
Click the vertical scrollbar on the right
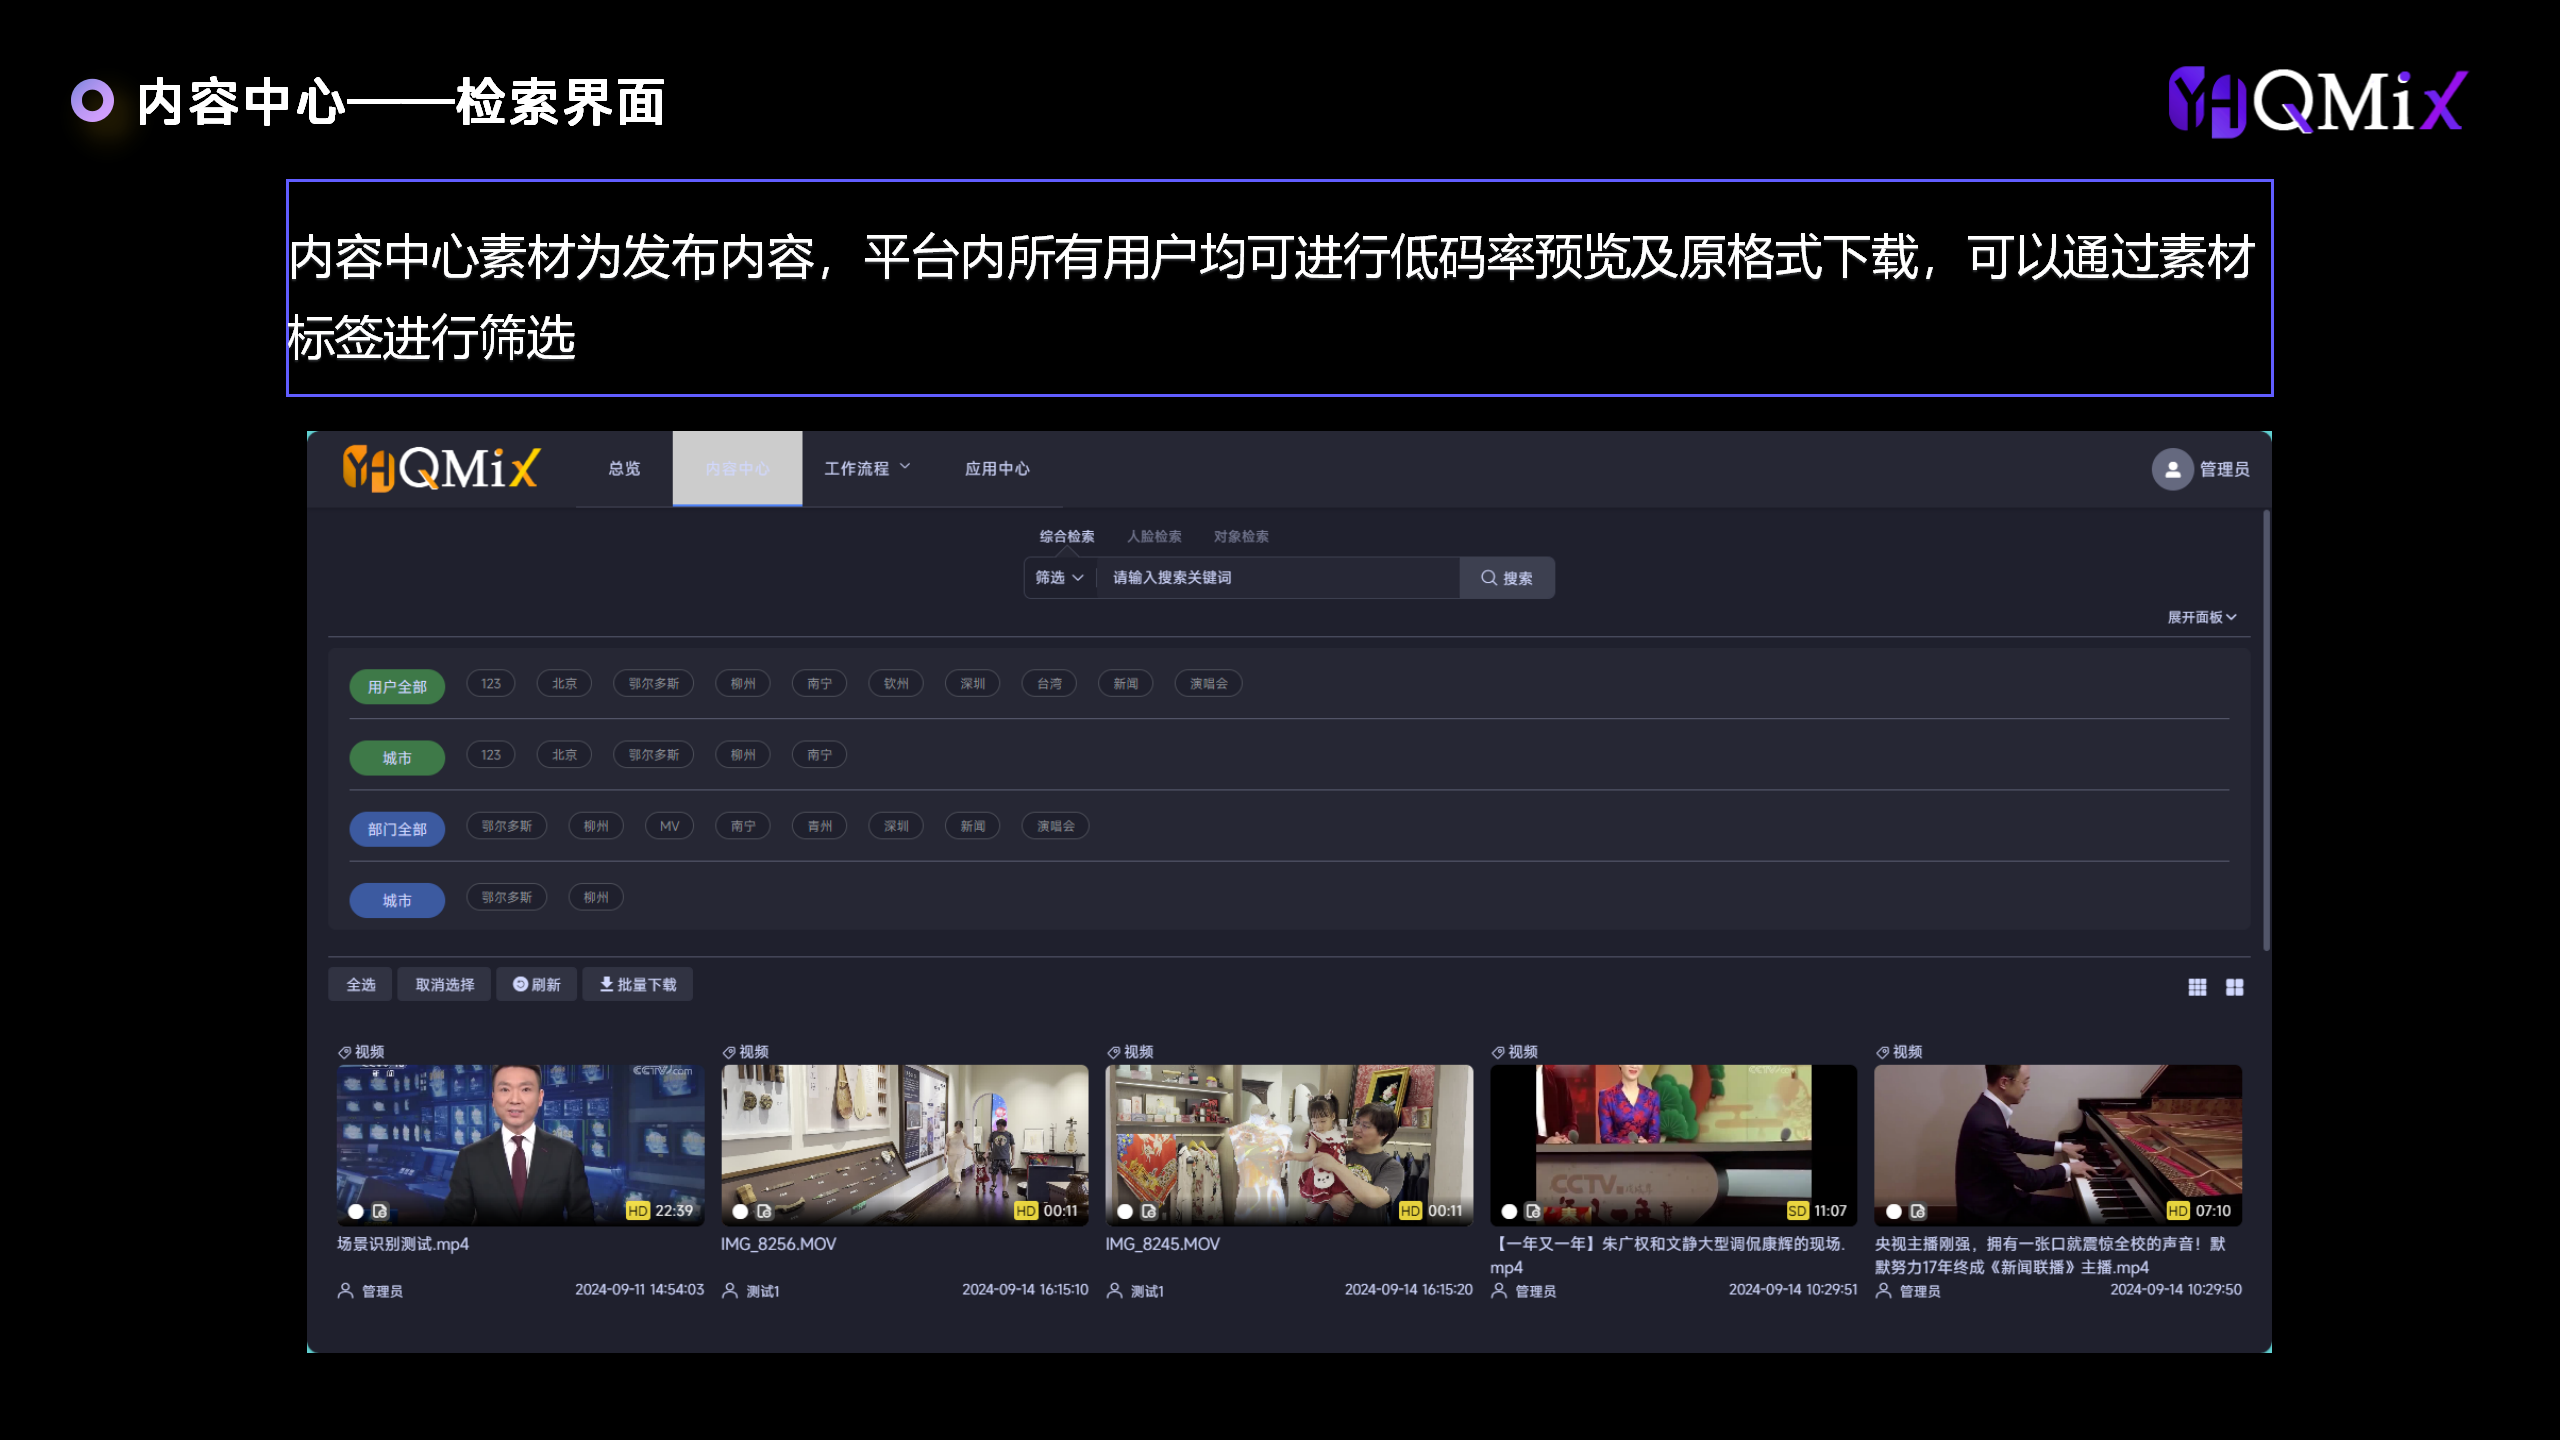pos(2265,730)
